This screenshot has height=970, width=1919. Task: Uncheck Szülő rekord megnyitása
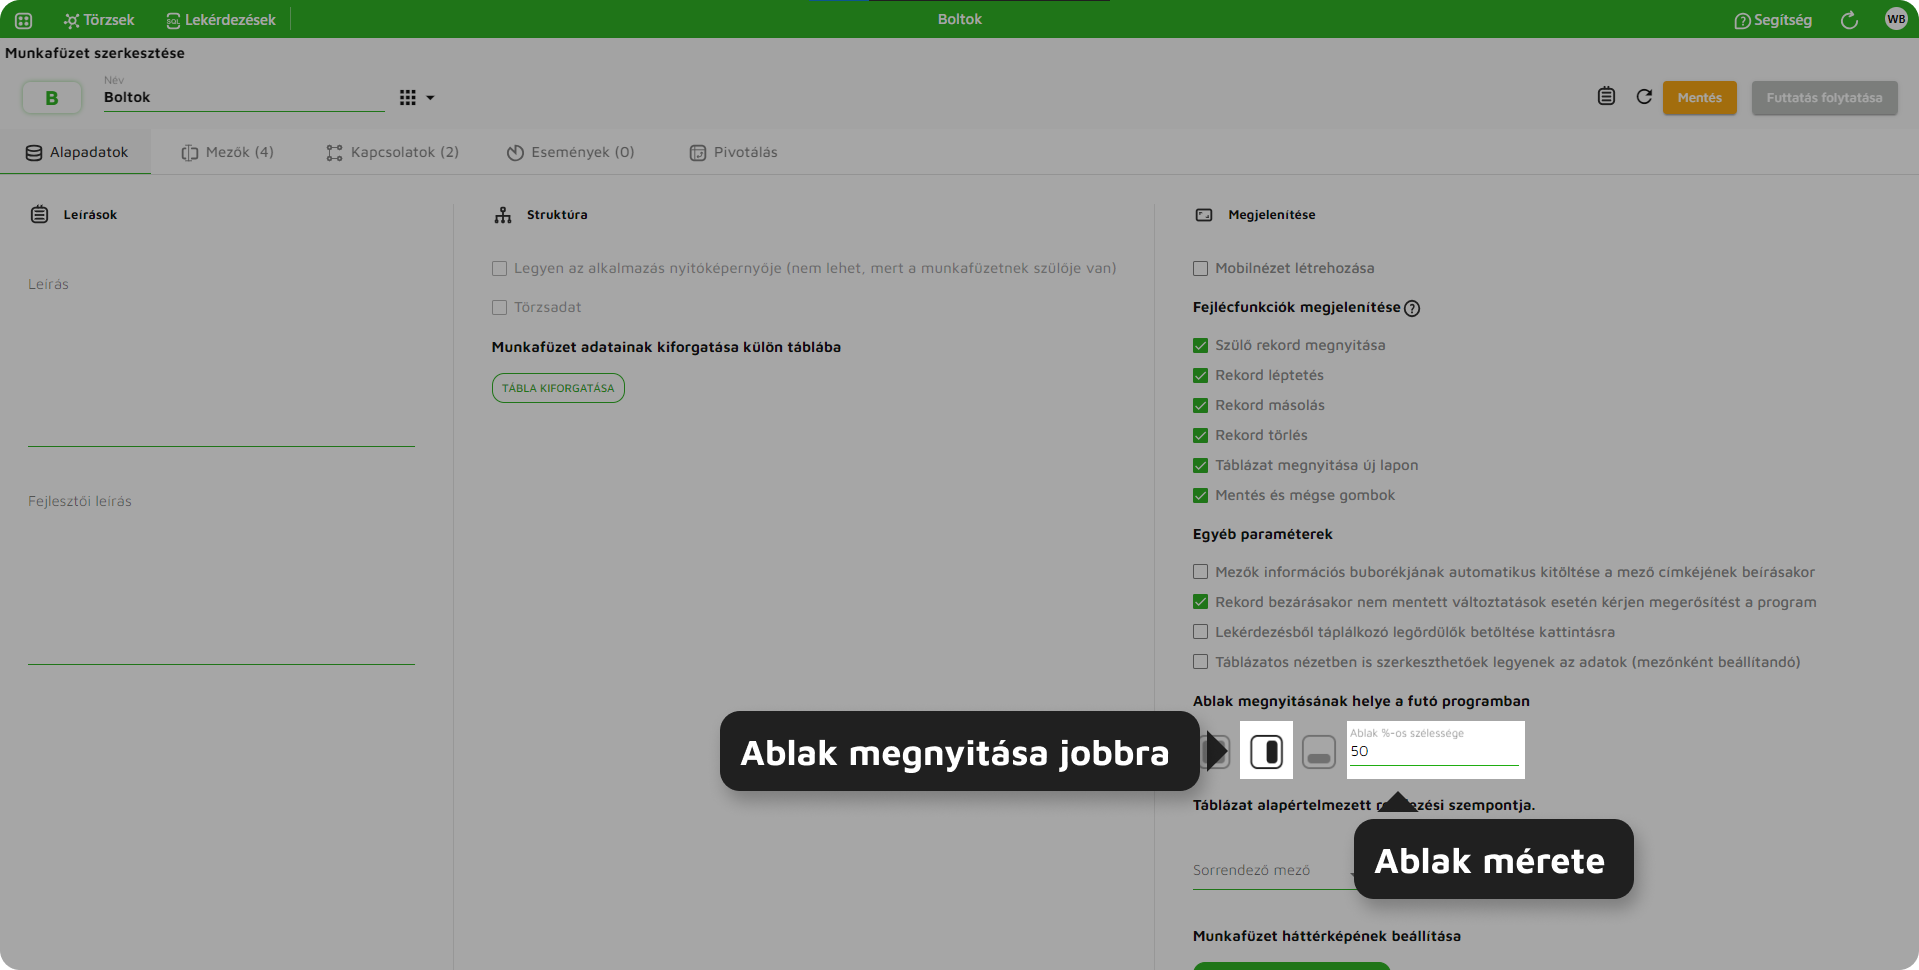click(x=1200, y=345)
